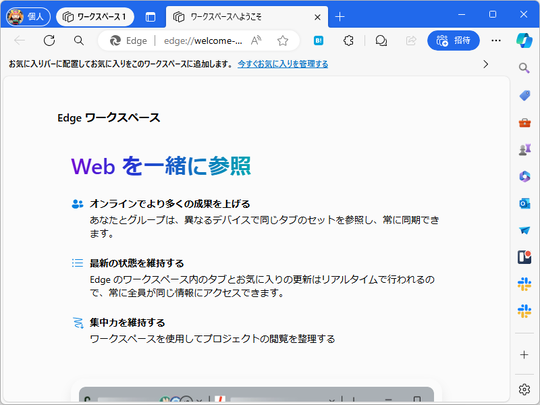Open the personal profile avatar button

click(28, 17)
